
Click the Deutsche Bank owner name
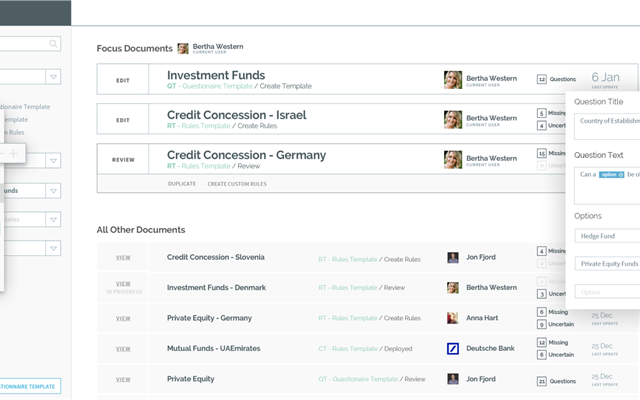pyautogui.click(x=490, y=349)
